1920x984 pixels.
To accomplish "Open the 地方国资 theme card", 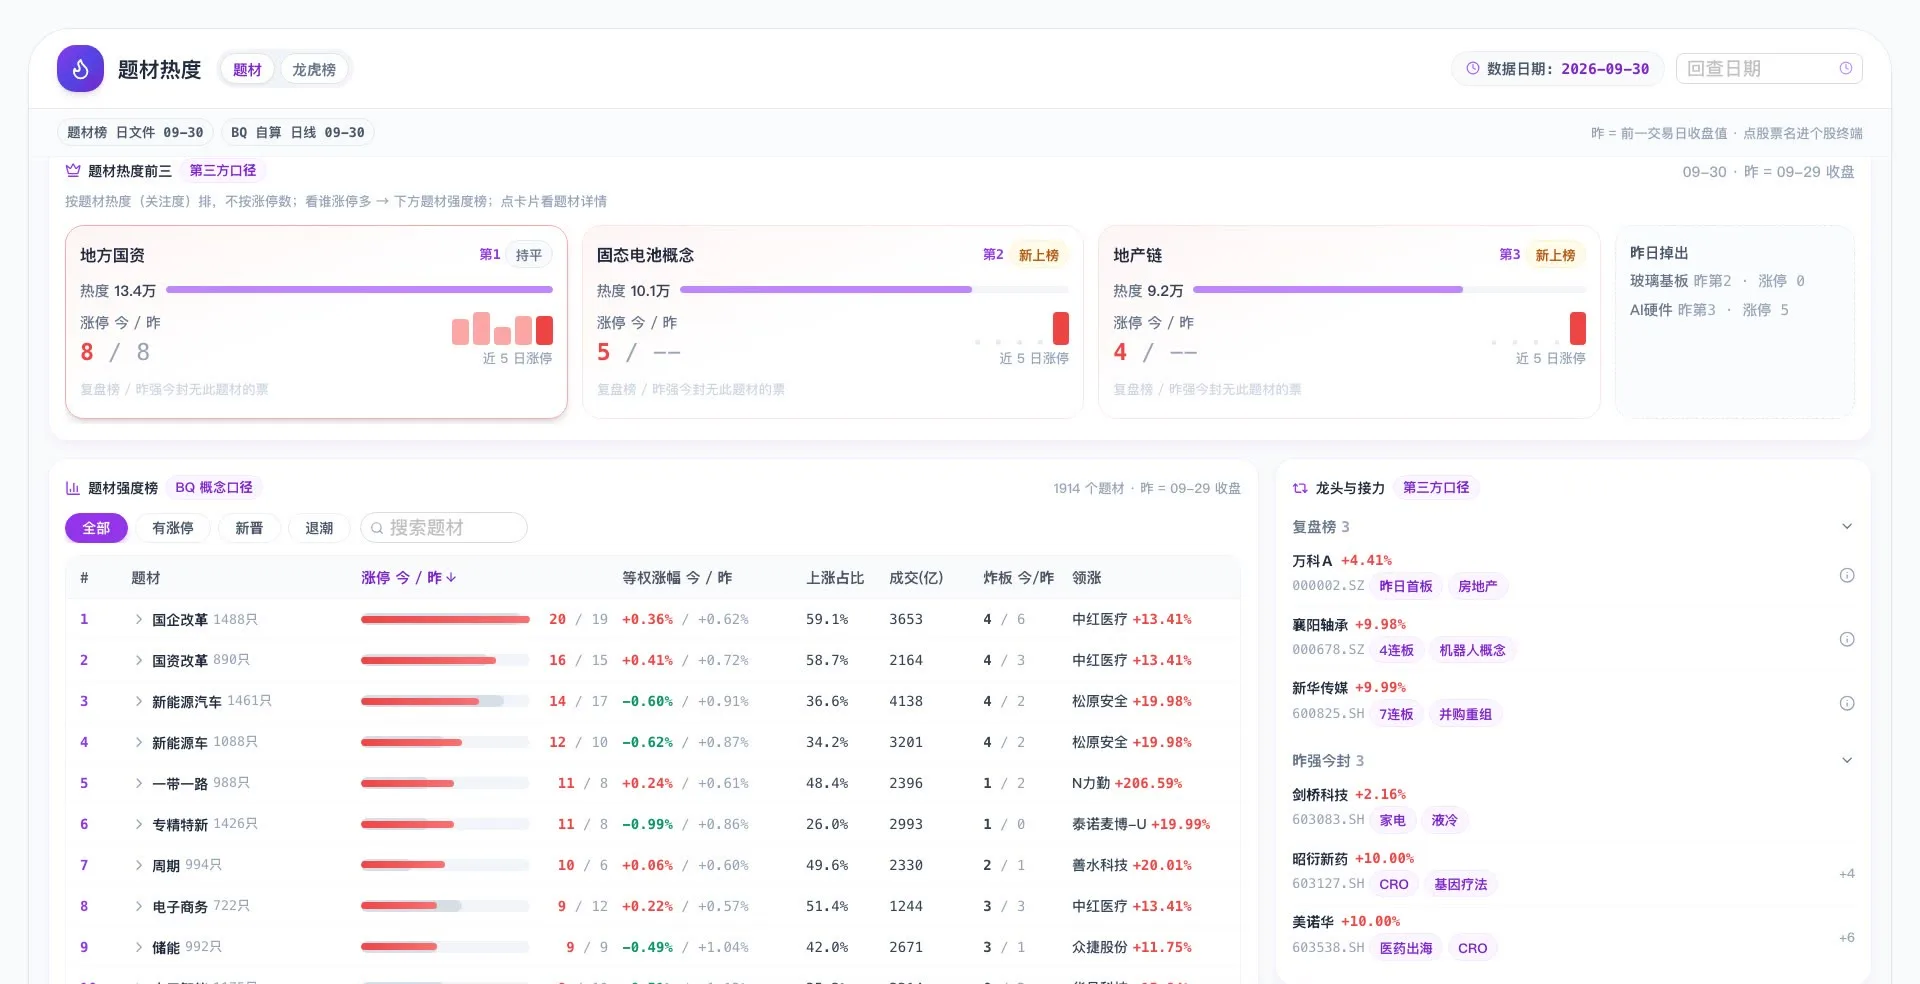I will (x=316, y=322).
